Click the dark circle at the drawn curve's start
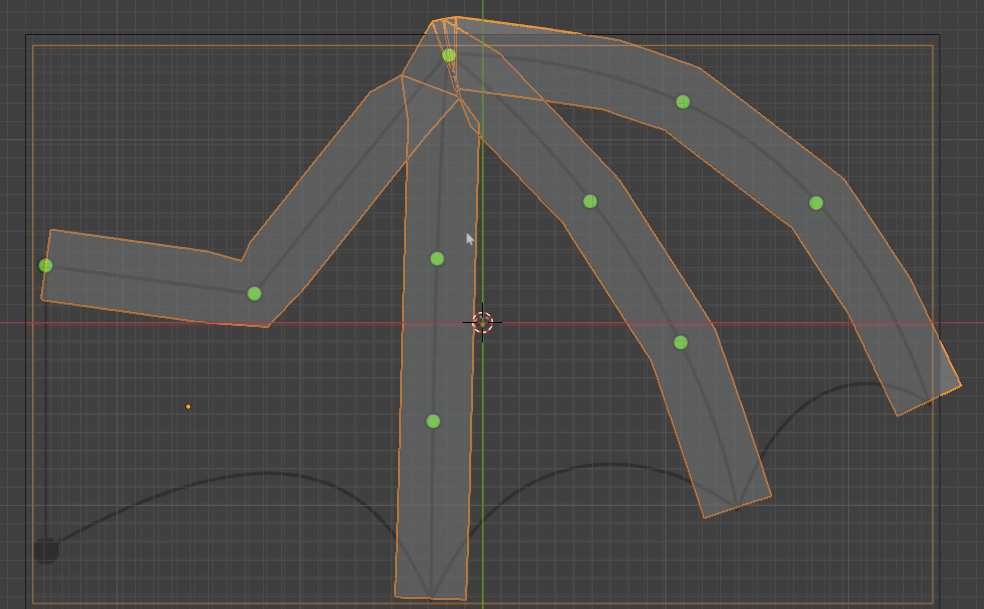984x609 pixels. (x=46, y=551)
